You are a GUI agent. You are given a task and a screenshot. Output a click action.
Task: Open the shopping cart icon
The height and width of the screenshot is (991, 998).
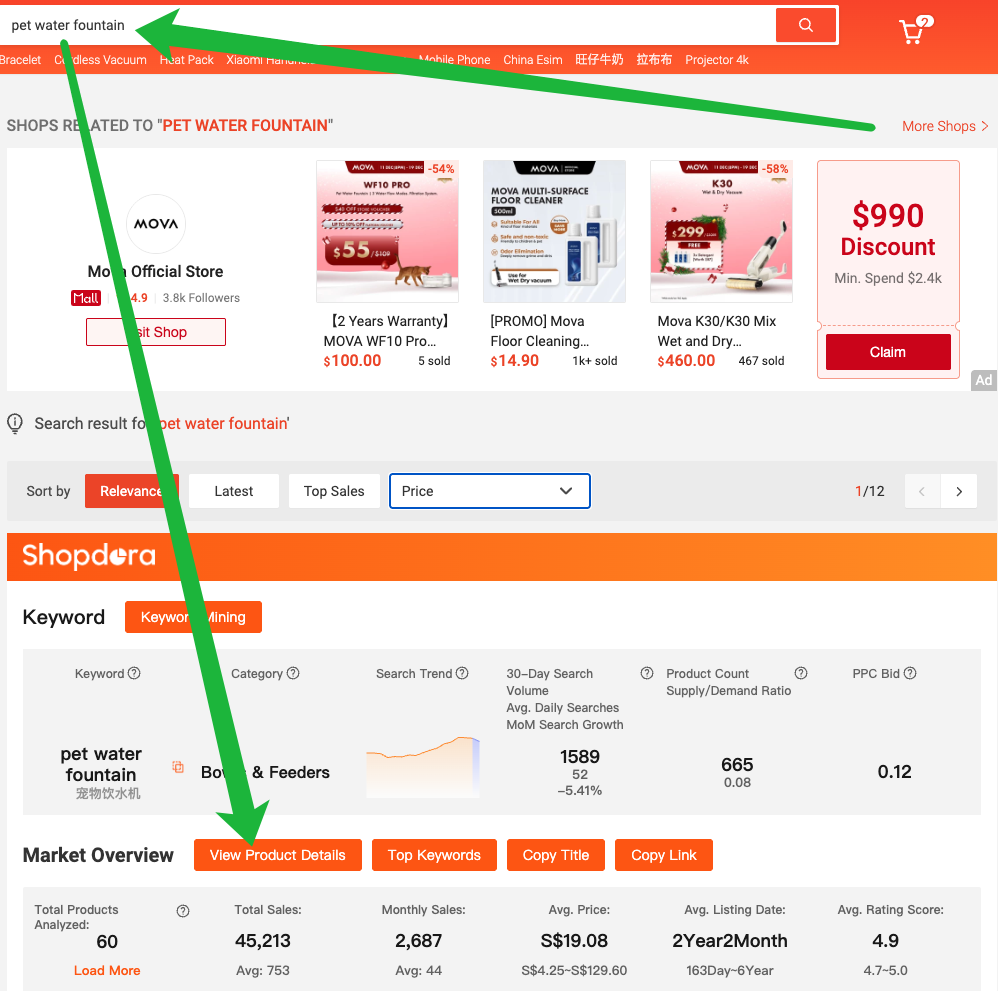pyautogui.click(x=915, y=30)
